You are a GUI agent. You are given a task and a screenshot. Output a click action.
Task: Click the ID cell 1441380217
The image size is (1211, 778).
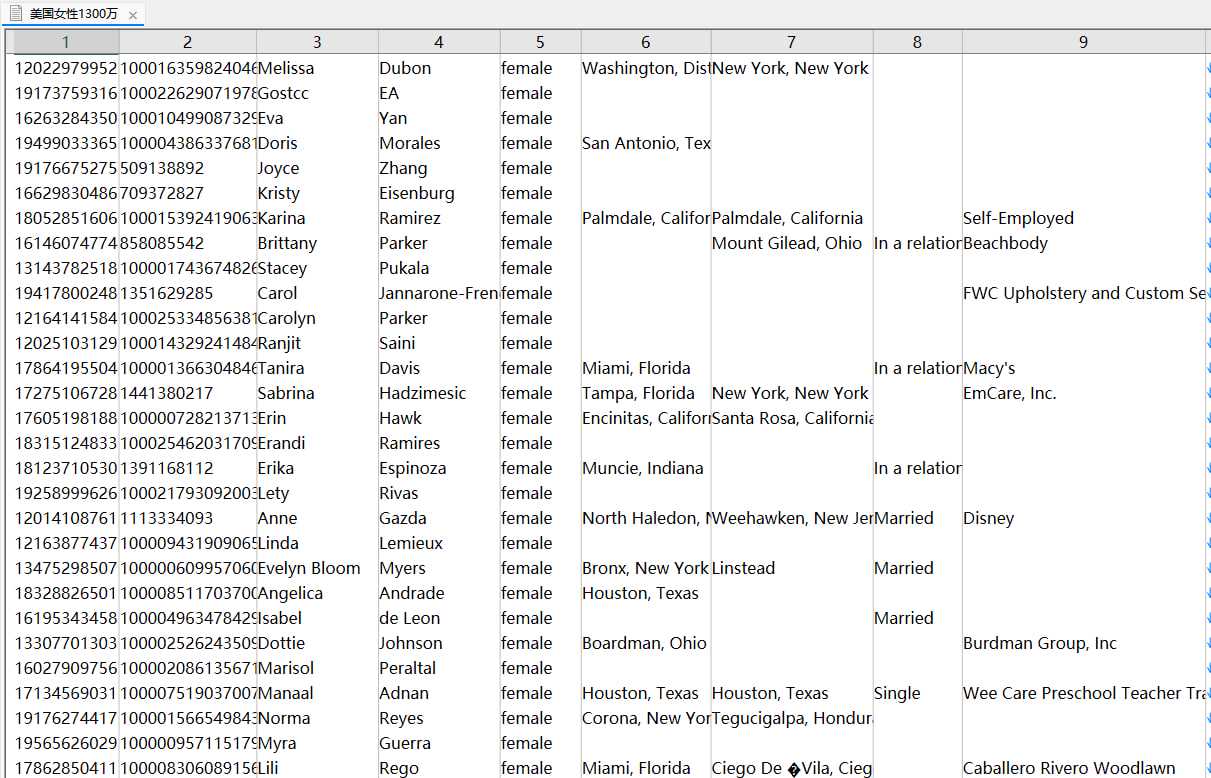point(188,393)
